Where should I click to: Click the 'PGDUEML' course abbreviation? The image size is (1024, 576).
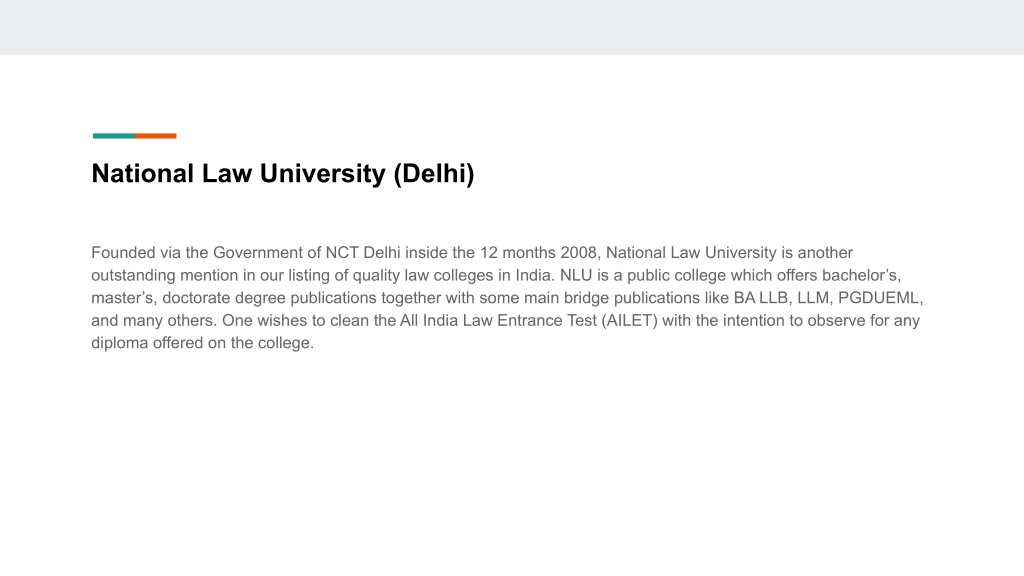pyautogui.click(x=879, y=298)
